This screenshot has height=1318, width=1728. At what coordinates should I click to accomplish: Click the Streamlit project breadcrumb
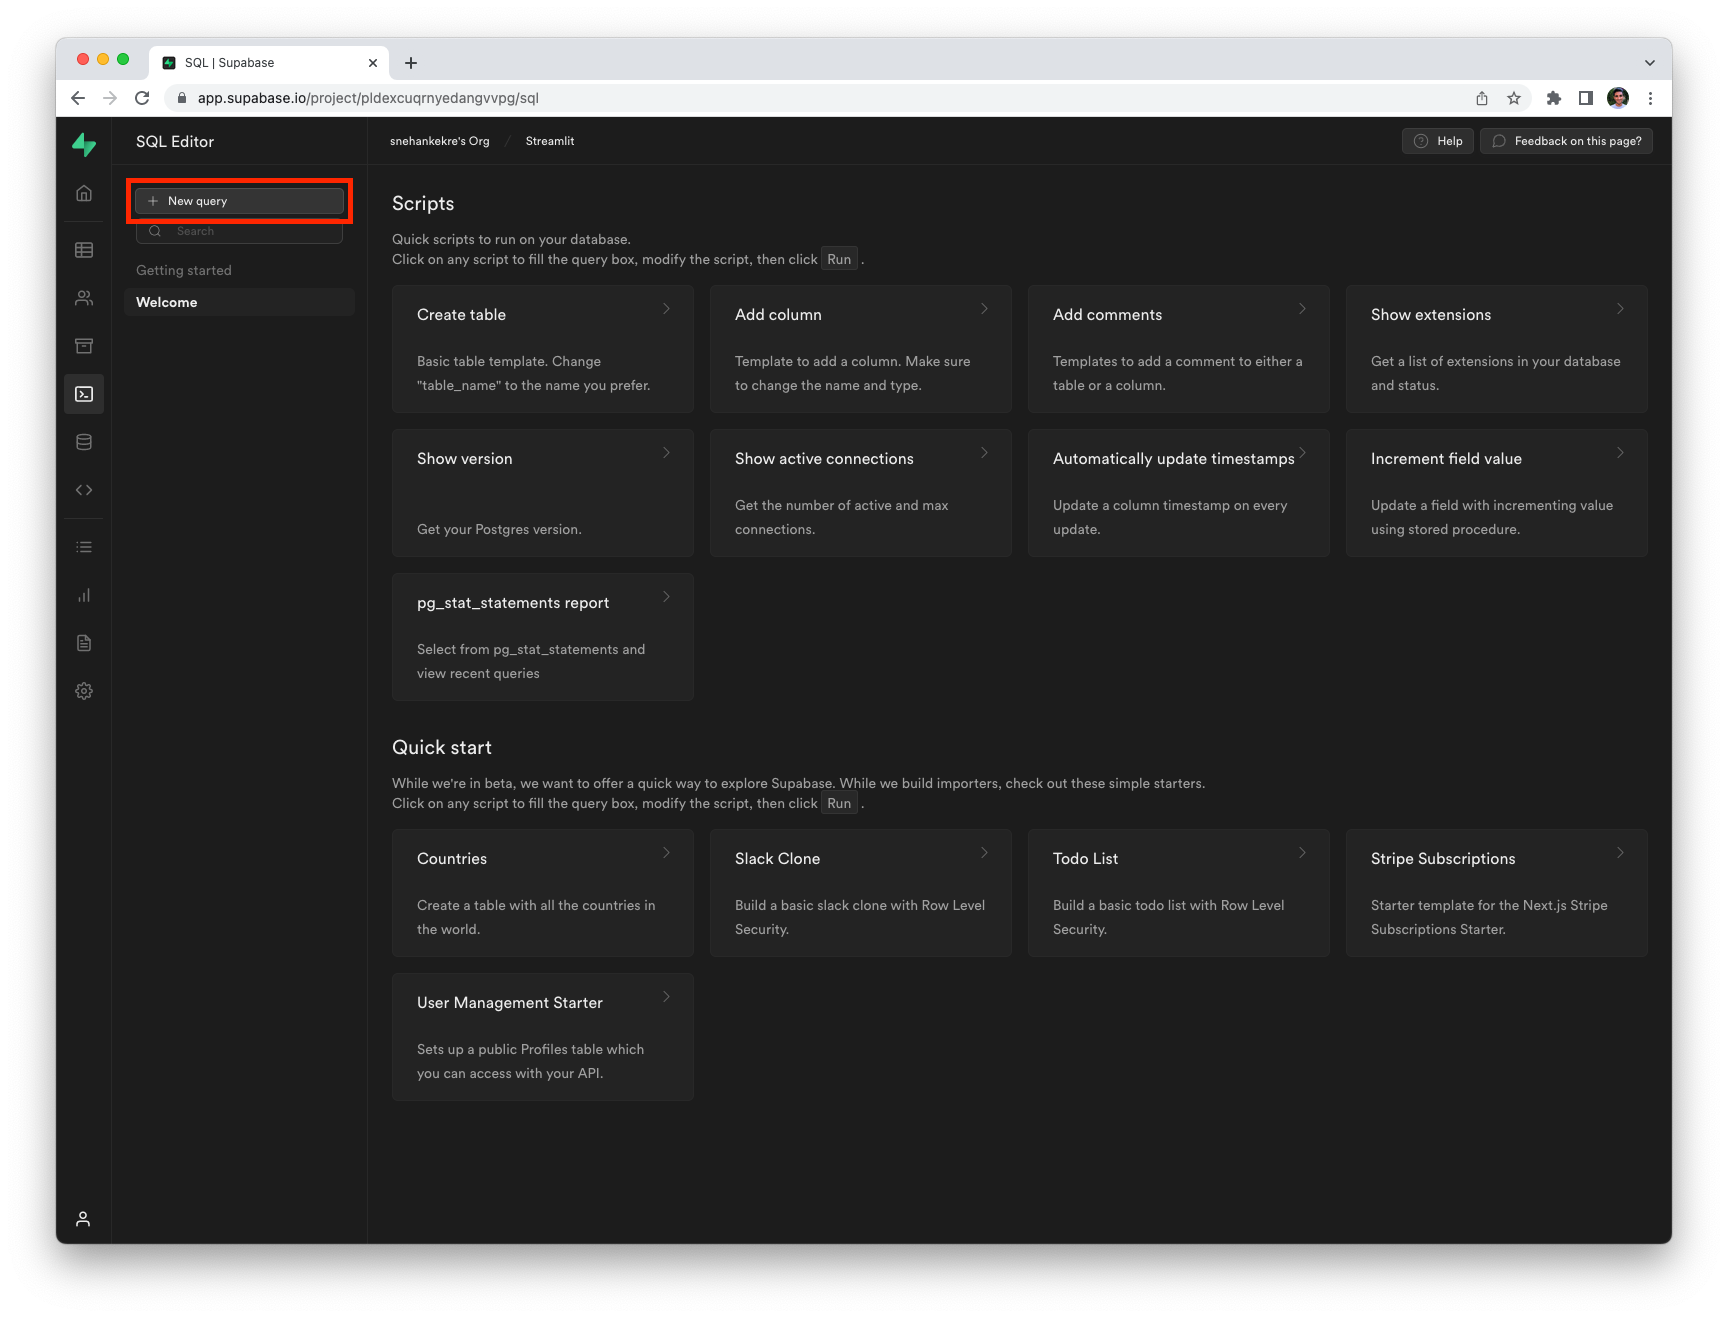pos(550,141)
